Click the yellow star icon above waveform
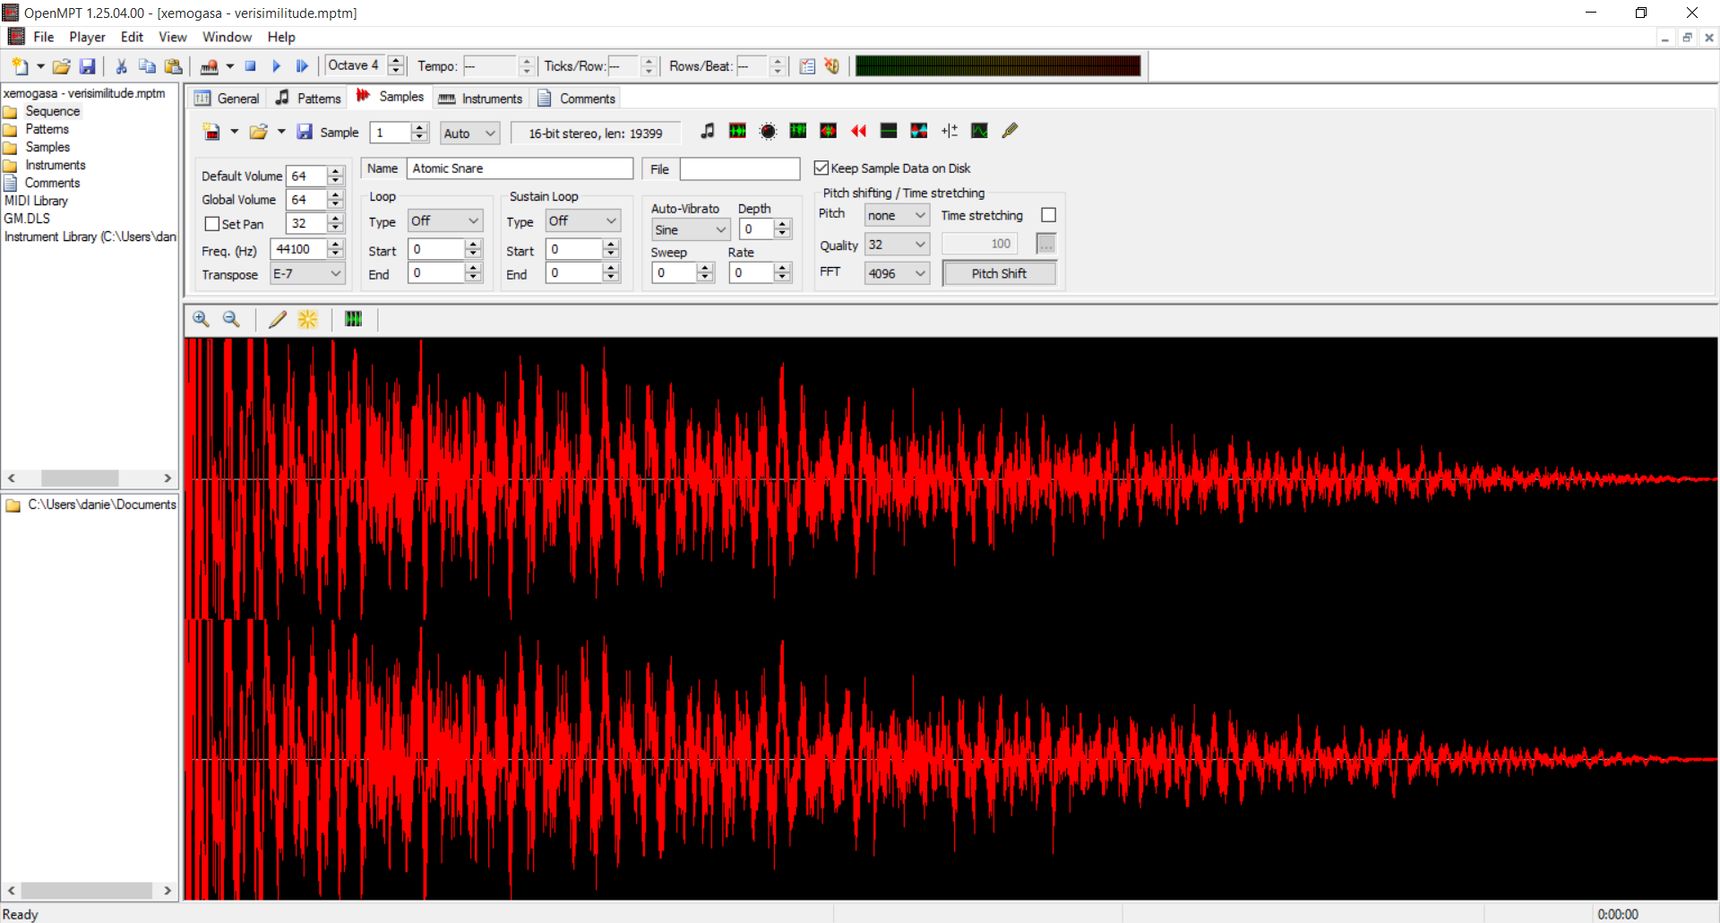 (x=308, y=319)
